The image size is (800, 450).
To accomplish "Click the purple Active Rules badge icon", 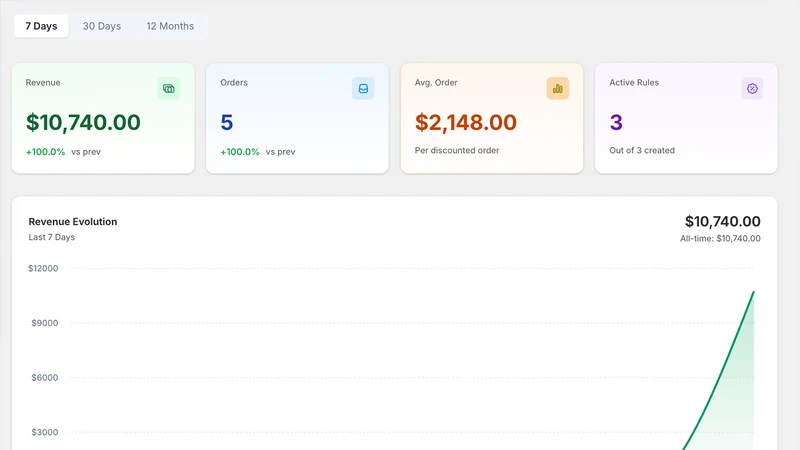I will pyautogui.click(x=752, y=89).
